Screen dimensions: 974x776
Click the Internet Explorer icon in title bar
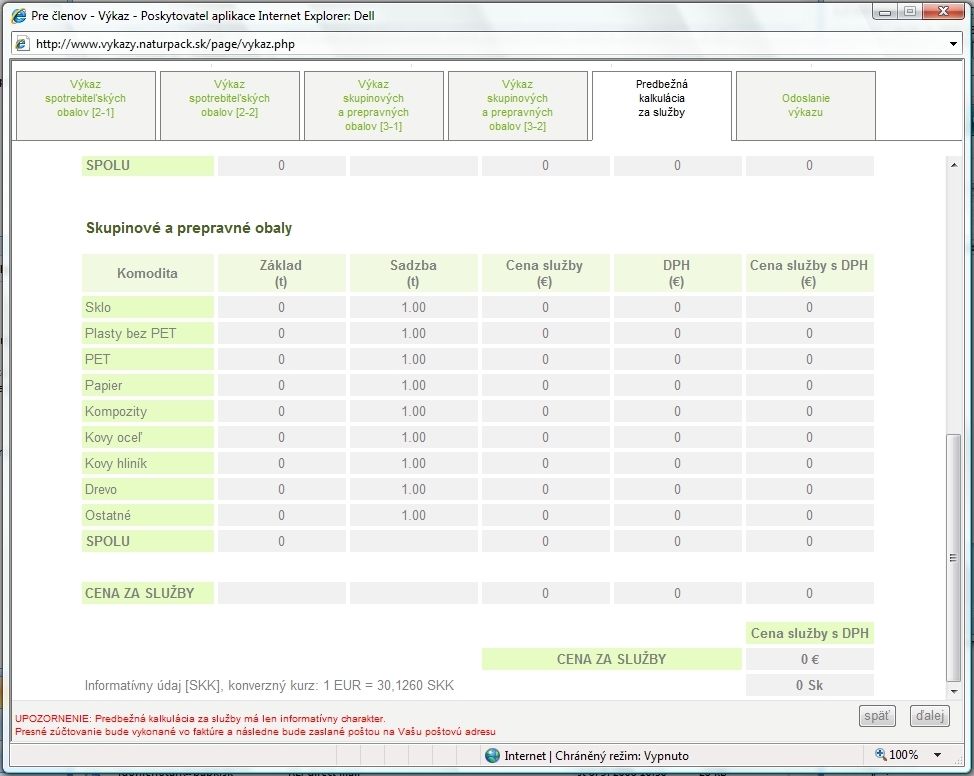coord(18,16)
